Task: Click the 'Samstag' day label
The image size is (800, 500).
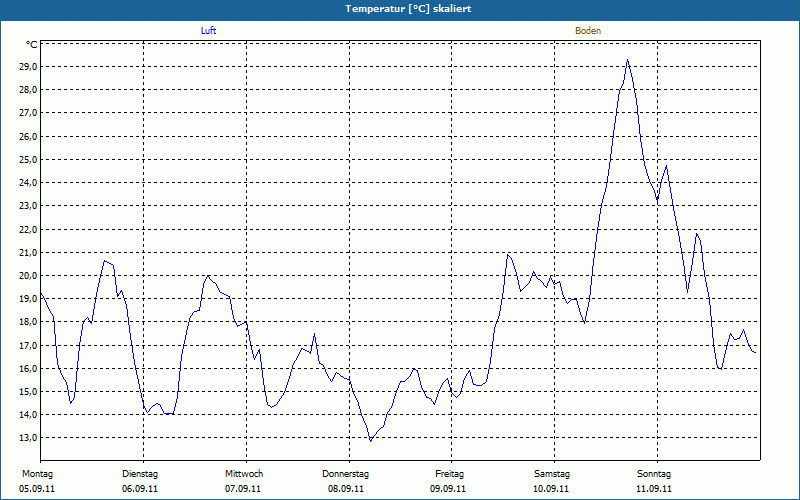Action: coord(552,474)
